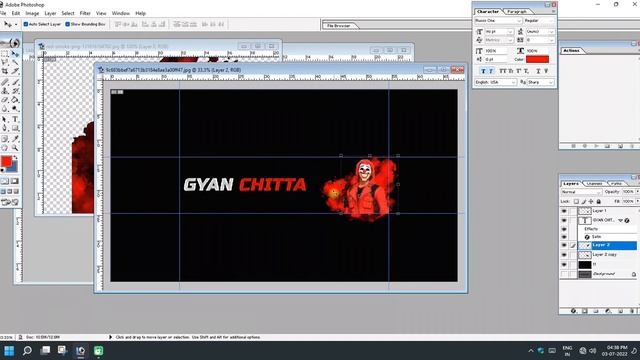
Task: Select the Type tool in the toolbox
Action: [x=15, y=119]
